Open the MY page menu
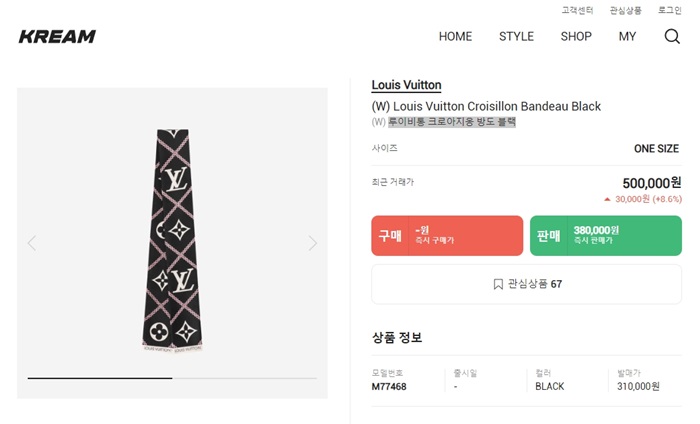 (627, 37)
